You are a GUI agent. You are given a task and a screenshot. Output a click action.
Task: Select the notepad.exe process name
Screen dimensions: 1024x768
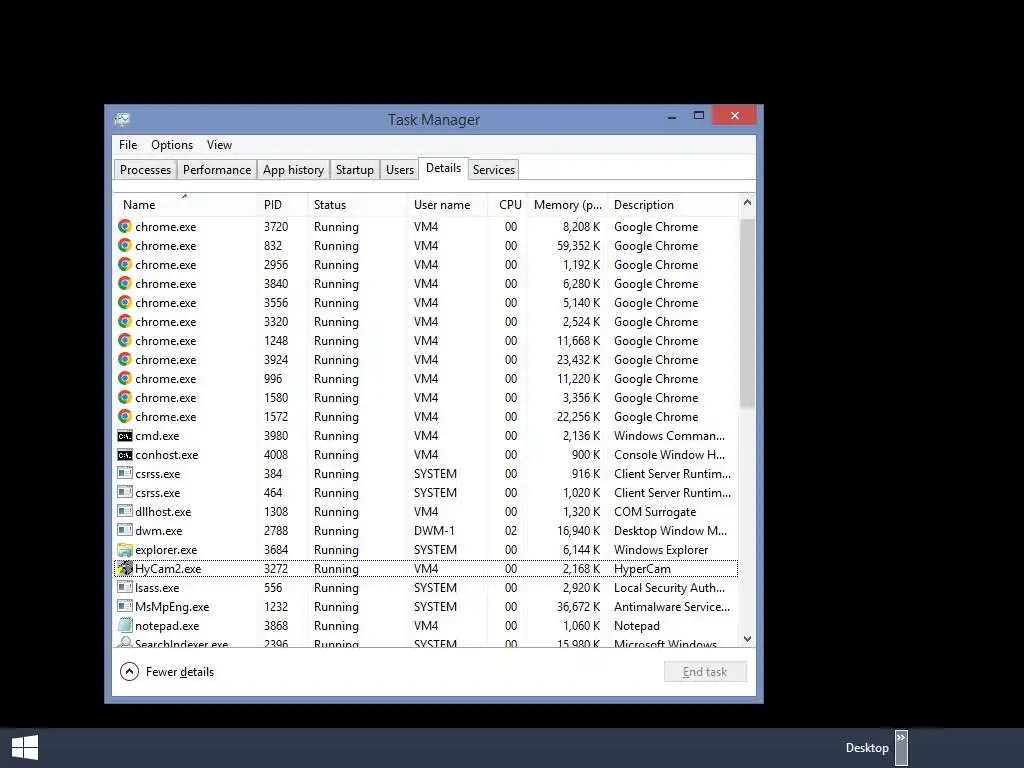[x=167, y=625]
